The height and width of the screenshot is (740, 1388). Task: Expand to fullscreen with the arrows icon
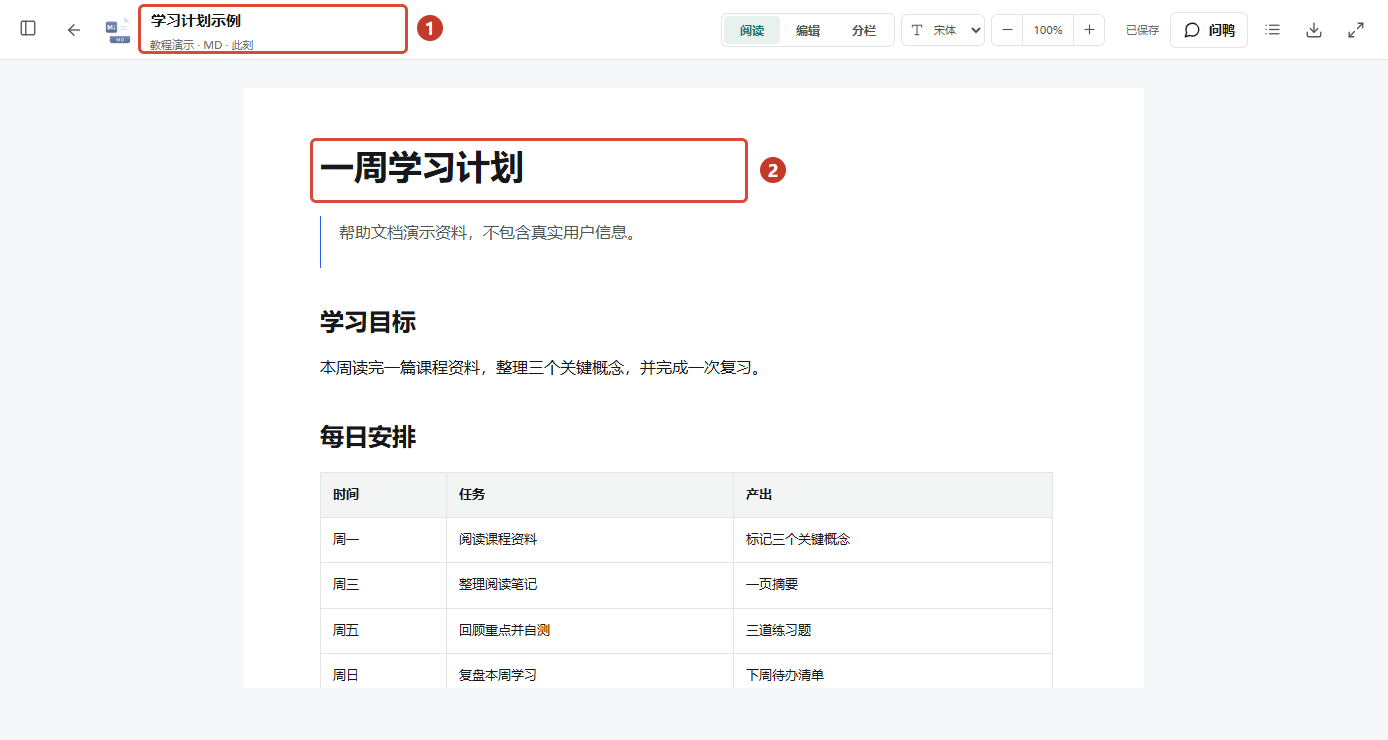tap(1356, 30)
